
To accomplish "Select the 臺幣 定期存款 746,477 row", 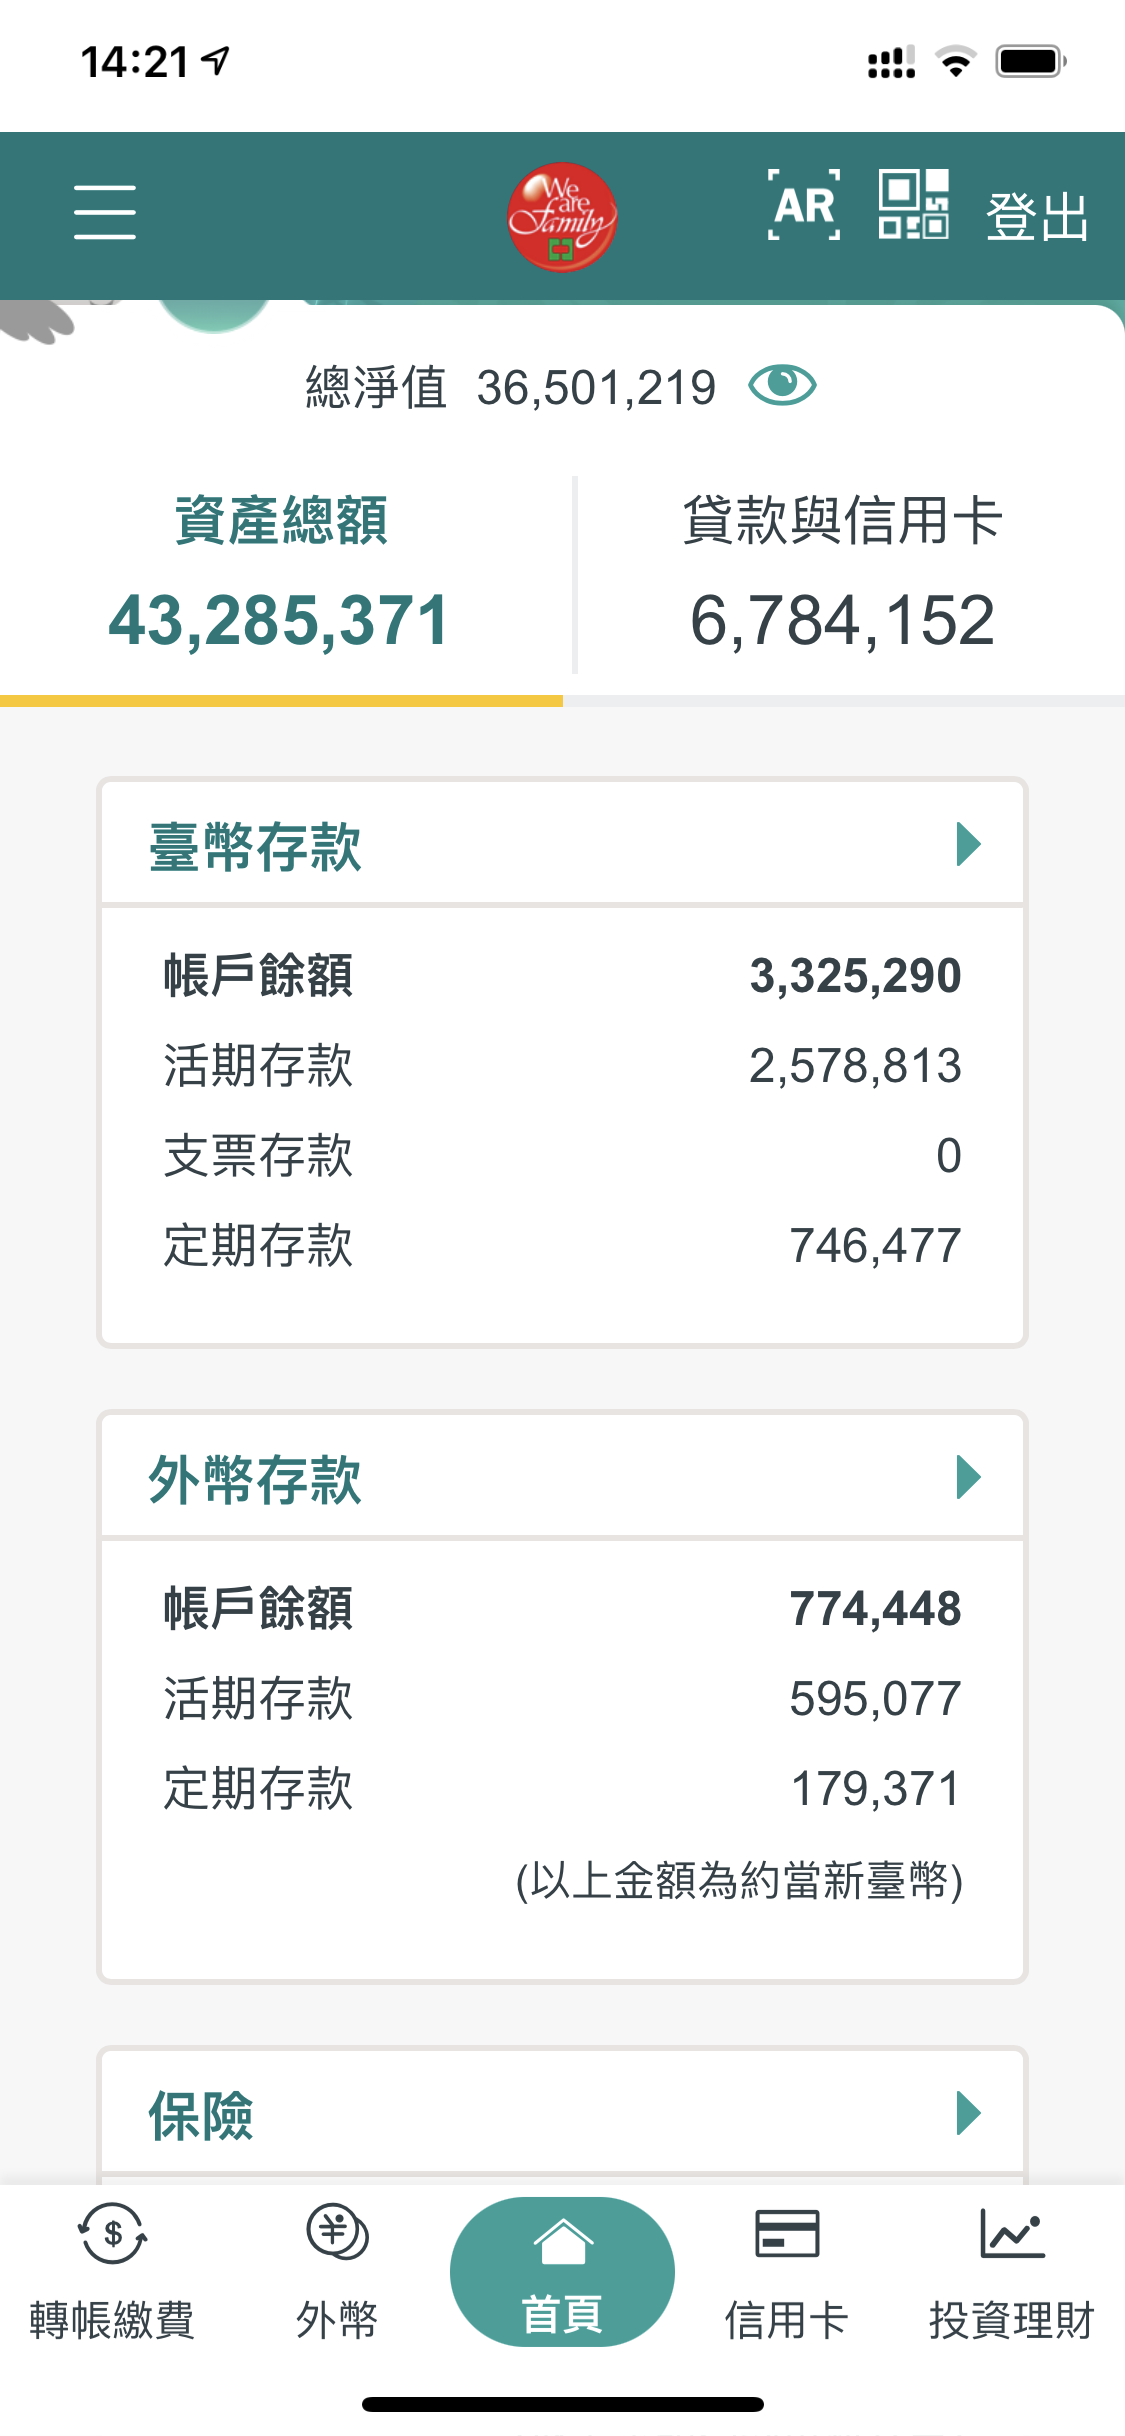I will tap(562, 1246).
